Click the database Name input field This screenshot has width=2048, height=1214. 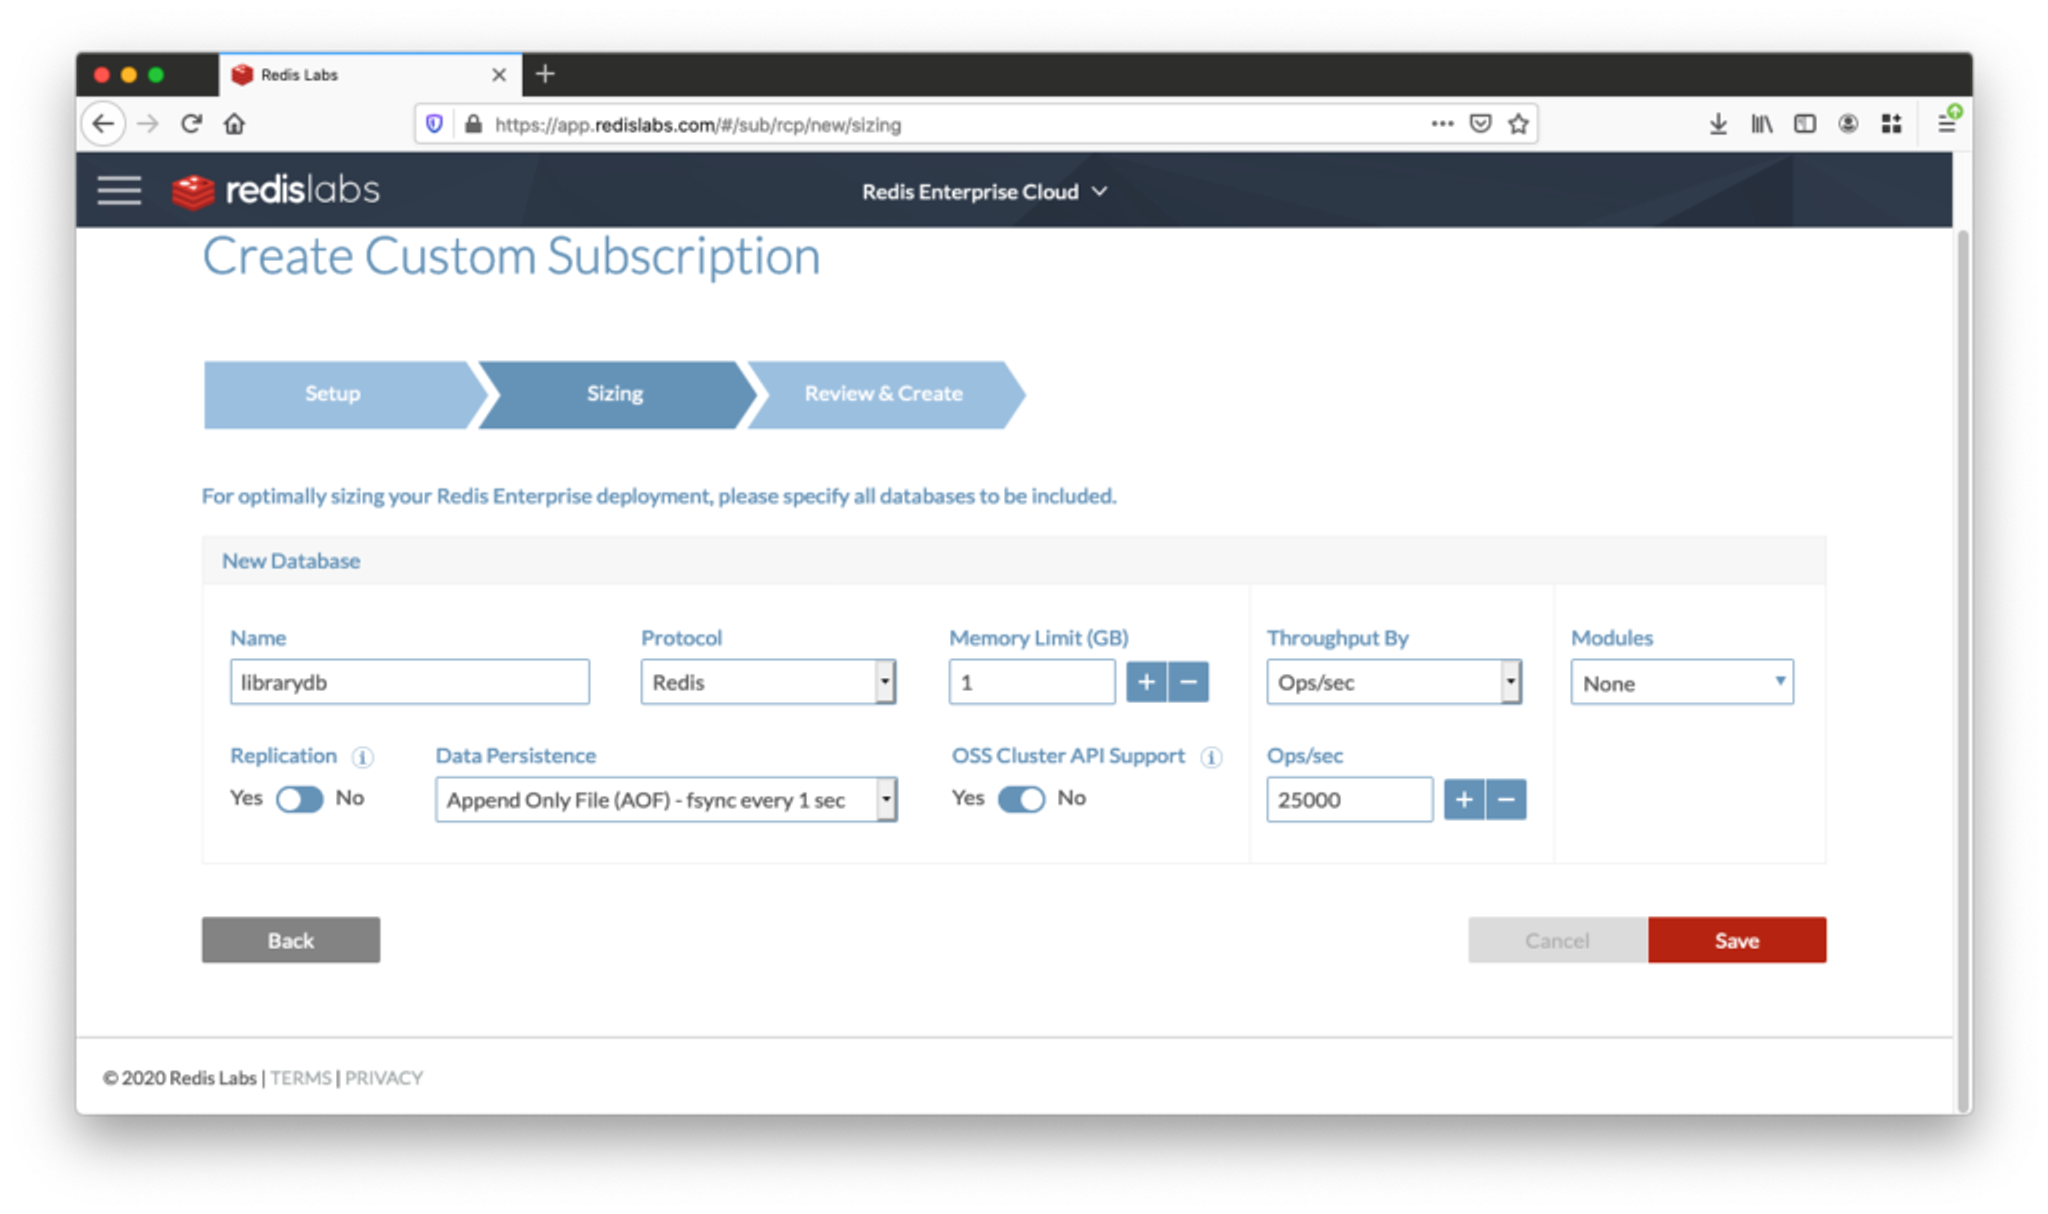point(409,682)
